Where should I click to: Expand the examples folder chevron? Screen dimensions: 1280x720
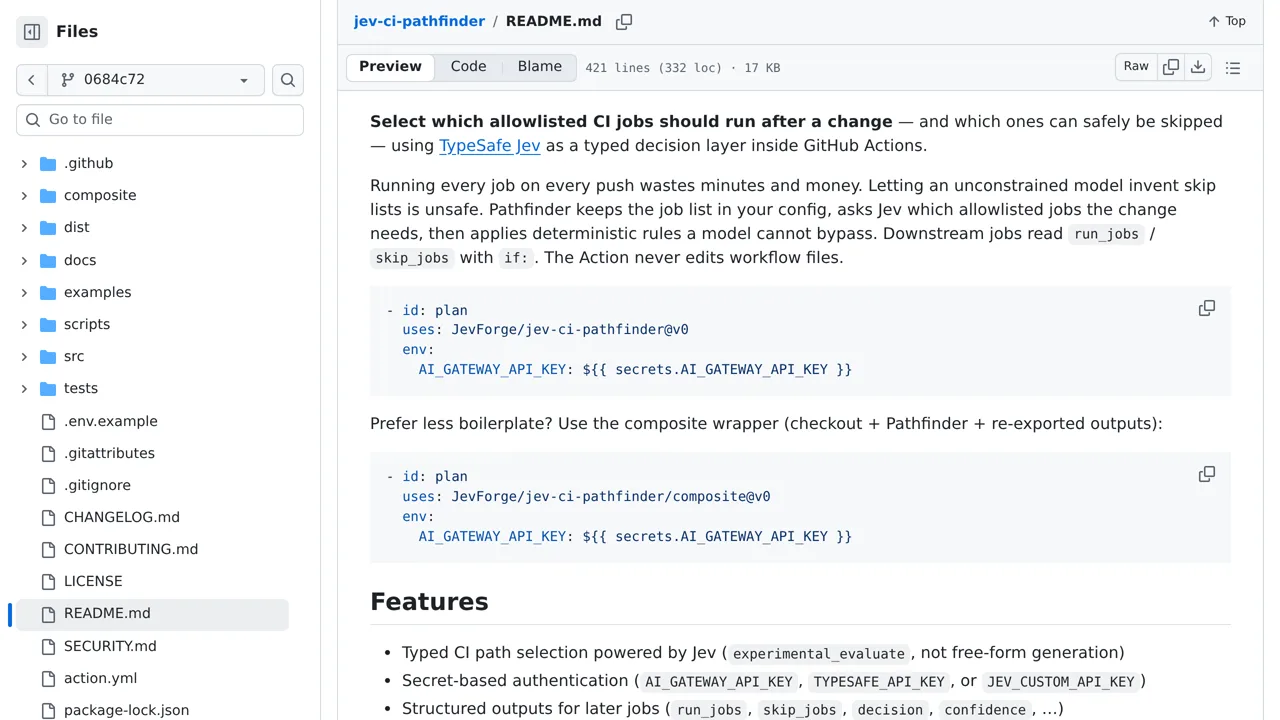click(24, 293)
